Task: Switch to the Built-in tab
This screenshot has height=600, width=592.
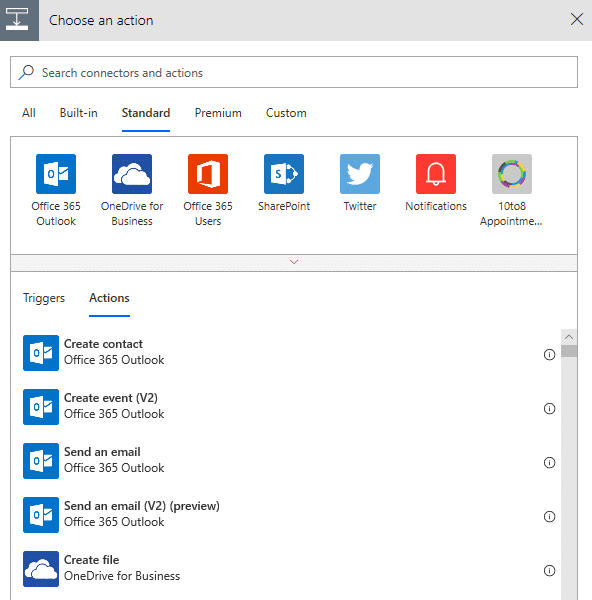Action: (78, 113)
